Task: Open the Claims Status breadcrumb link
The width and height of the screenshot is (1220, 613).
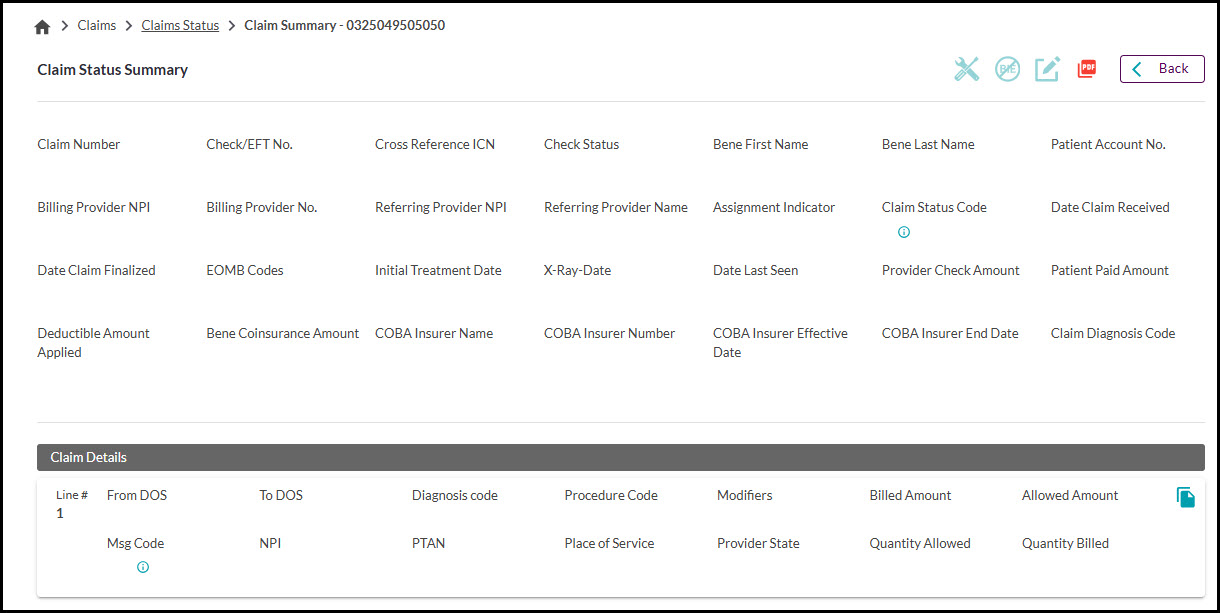Action: tap(180, 25)
